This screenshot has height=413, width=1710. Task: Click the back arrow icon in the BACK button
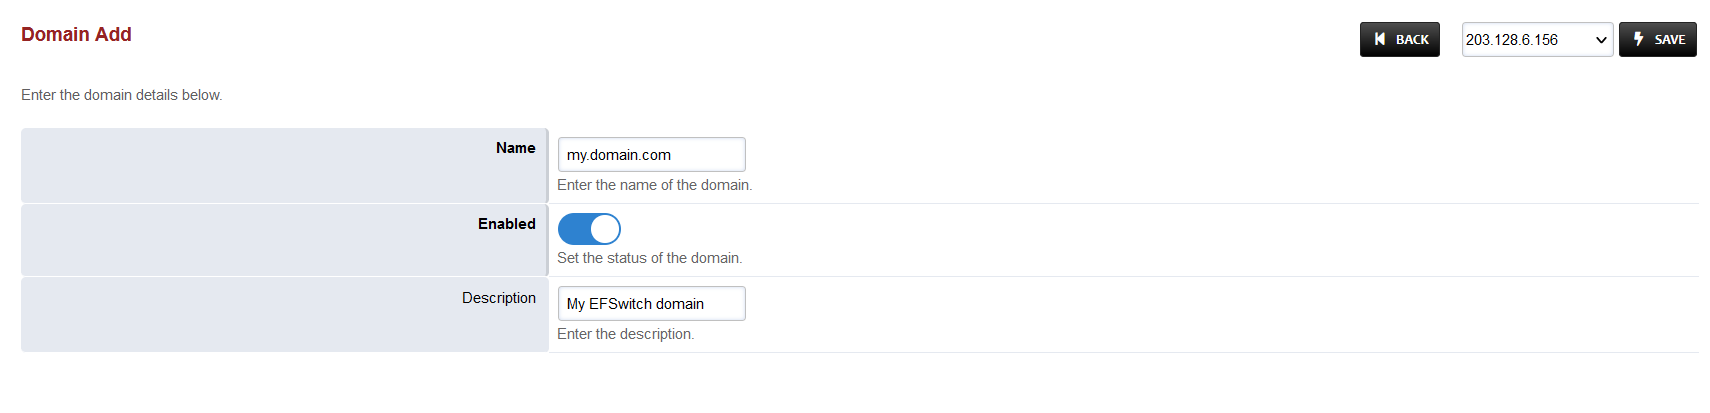coord(1380,39)
